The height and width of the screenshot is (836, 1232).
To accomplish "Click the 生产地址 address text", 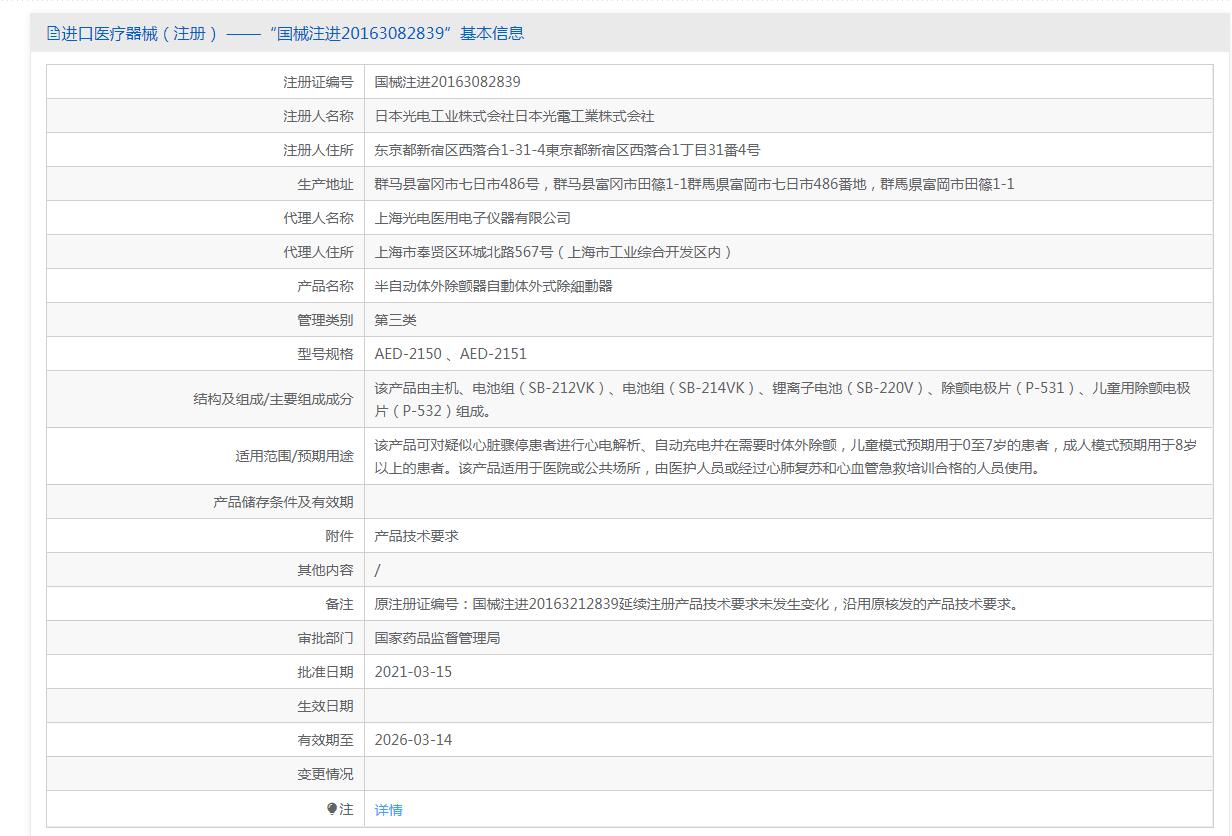I will tap(694, 184).
